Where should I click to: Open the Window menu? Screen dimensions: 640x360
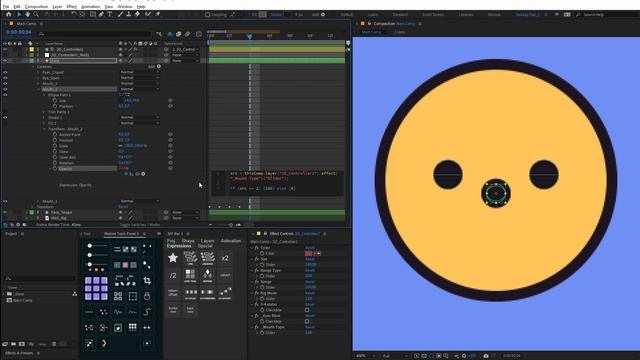[124, 7]
